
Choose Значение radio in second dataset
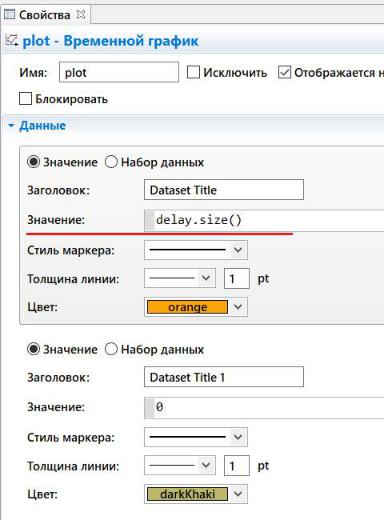click(x=33, y=349)
